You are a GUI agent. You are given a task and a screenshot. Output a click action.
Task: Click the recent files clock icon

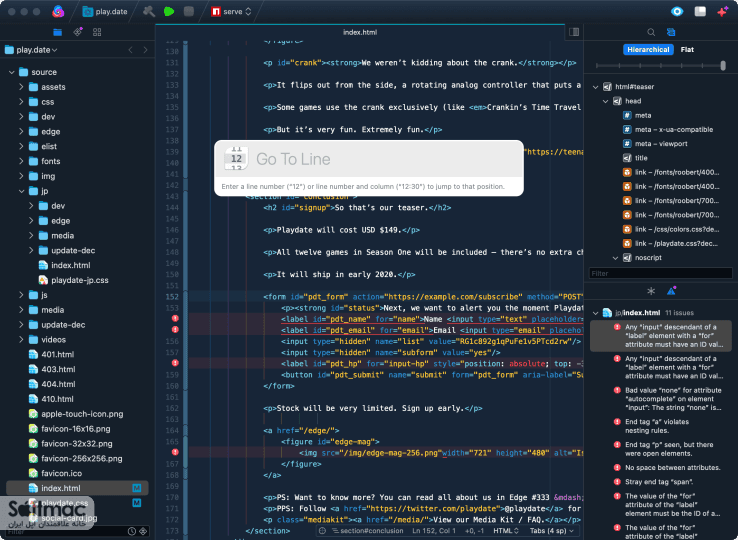pos(132,532)
